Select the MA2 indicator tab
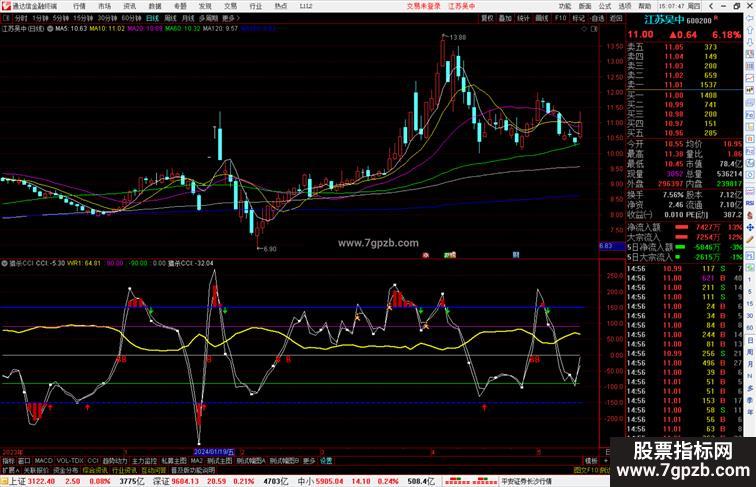756x487 pixels. point(197,460)
